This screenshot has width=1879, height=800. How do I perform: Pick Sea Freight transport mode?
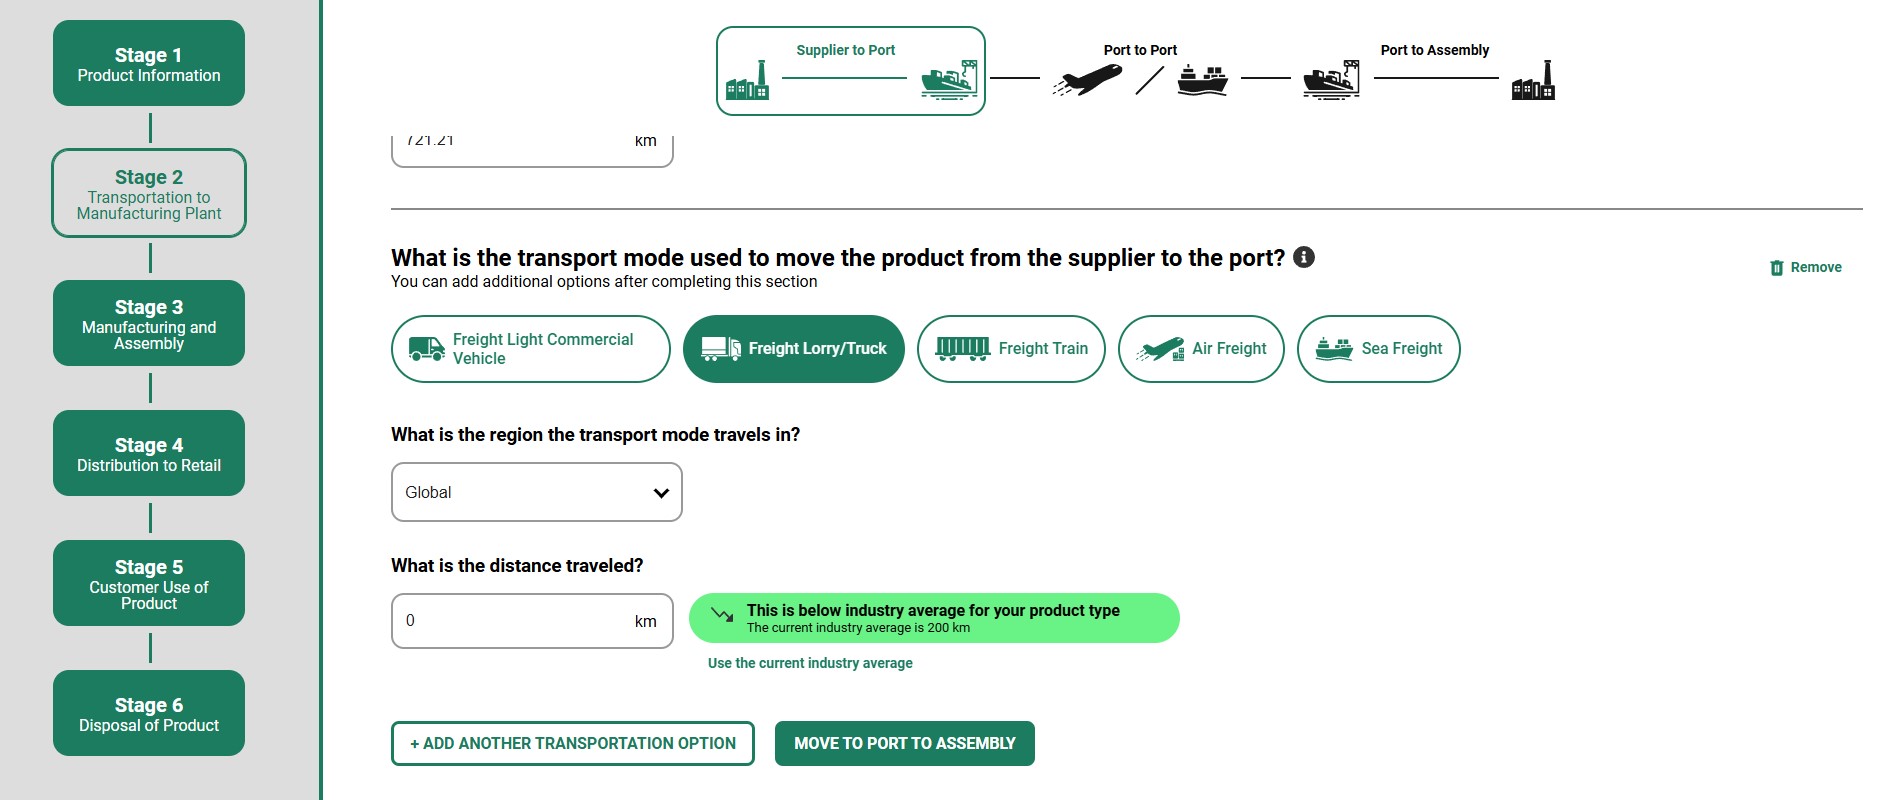[1379, 349]
